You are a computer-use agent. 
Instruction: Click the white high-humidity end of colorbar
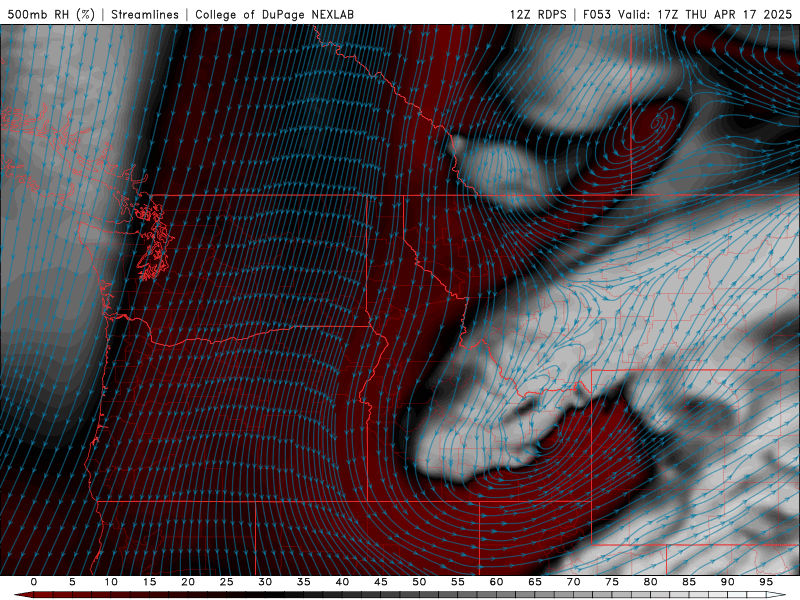click(777, 595)
